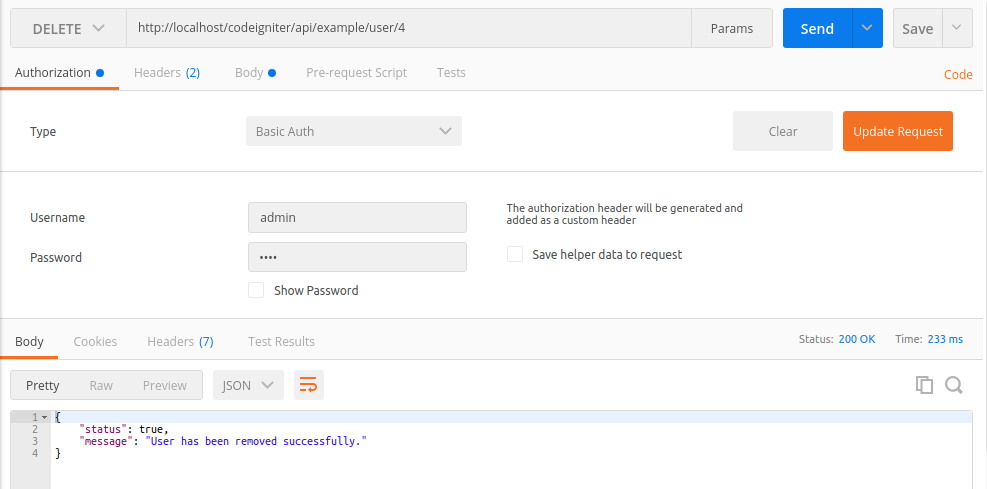View the response Cookies tab
The image size is (987, 489).
95,341
